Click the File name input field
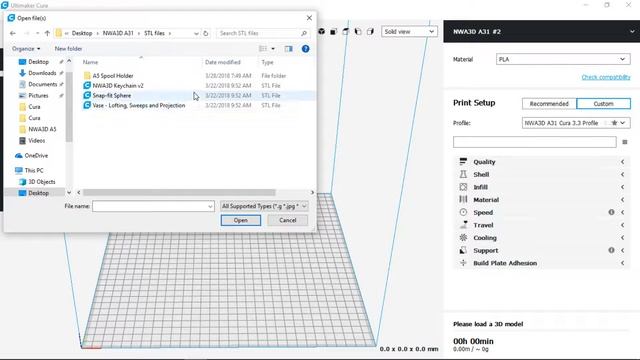The height and width of the screenshot is (360, 640). click(153, 206)
